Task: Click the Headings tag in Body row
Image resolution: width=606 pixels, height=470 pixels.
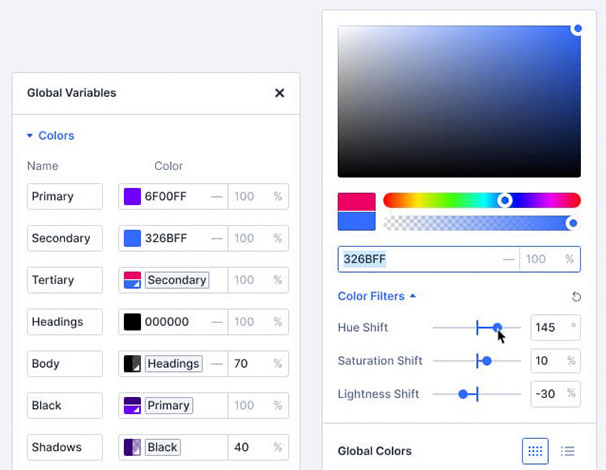Action: (x=174, y=364)
